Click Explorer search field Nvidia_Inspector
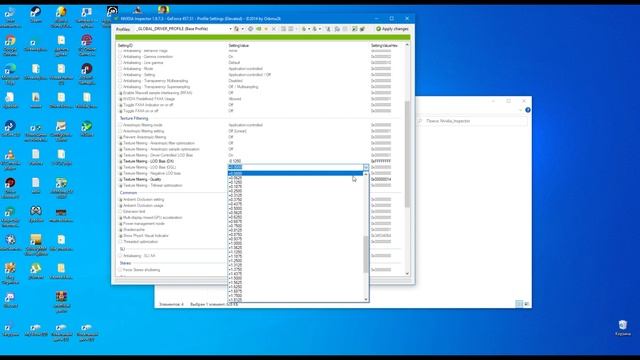 click(x=472, y=121)
